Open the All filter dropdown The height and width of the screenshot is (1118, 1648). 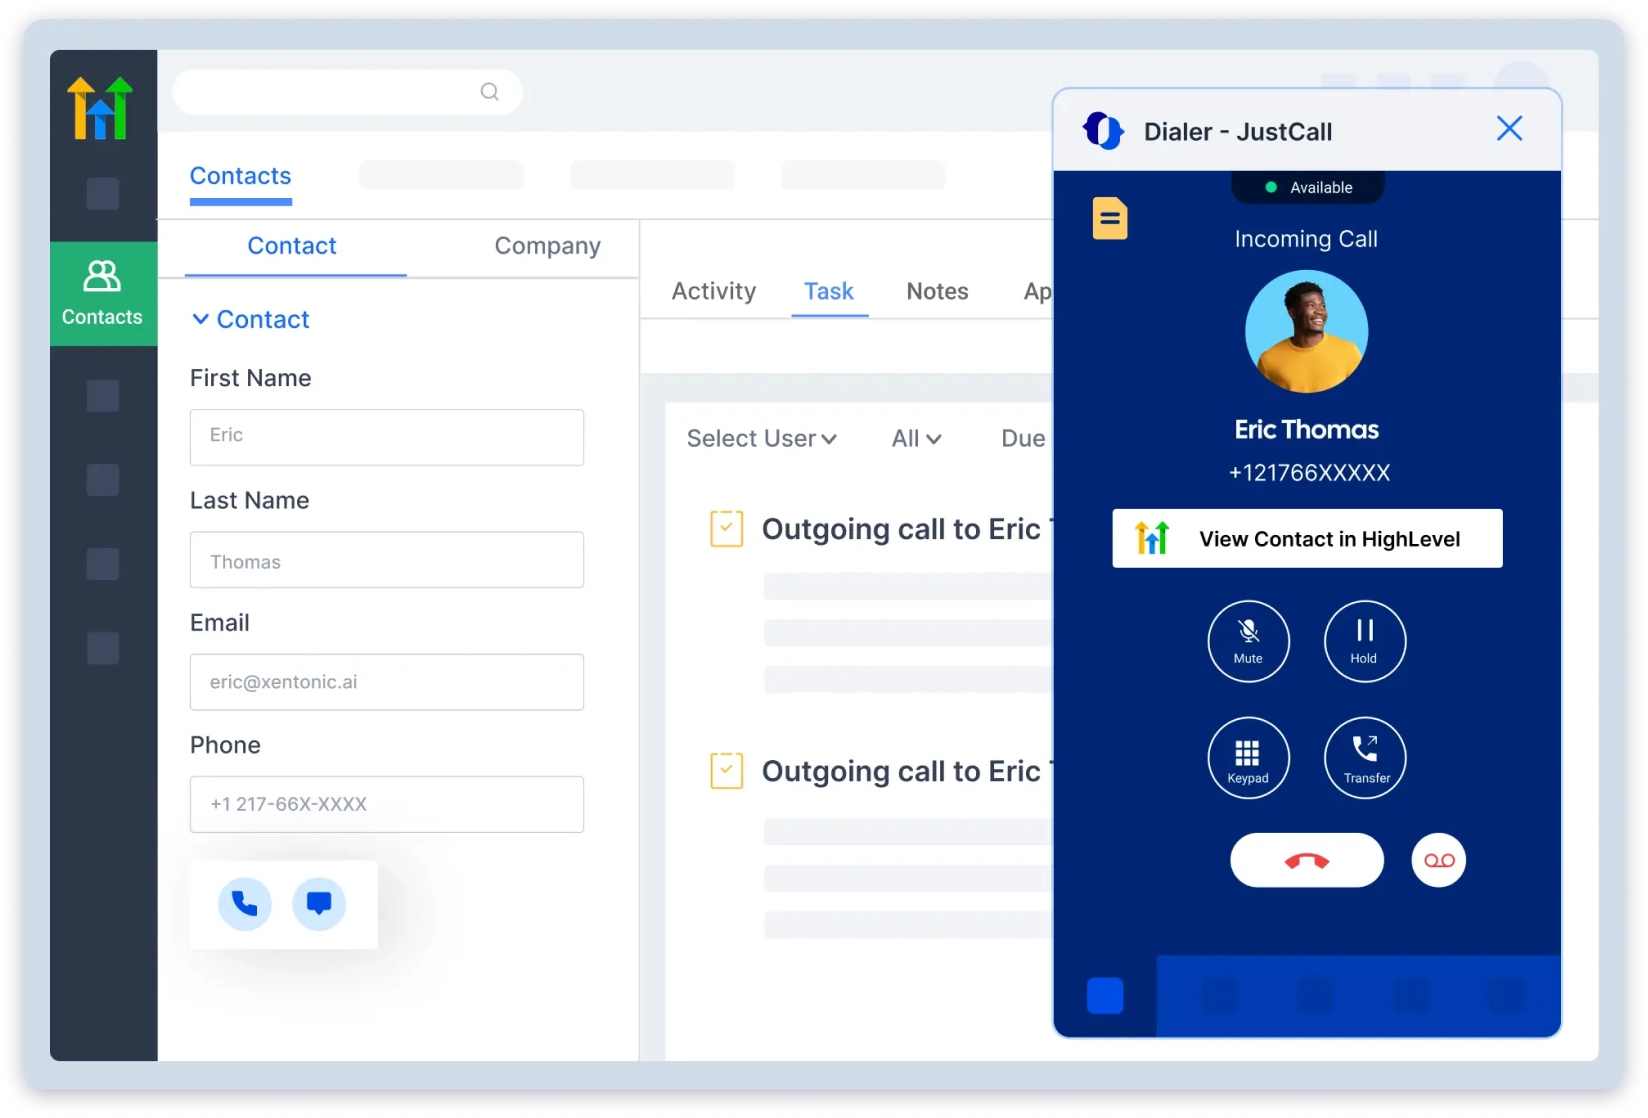916,439
